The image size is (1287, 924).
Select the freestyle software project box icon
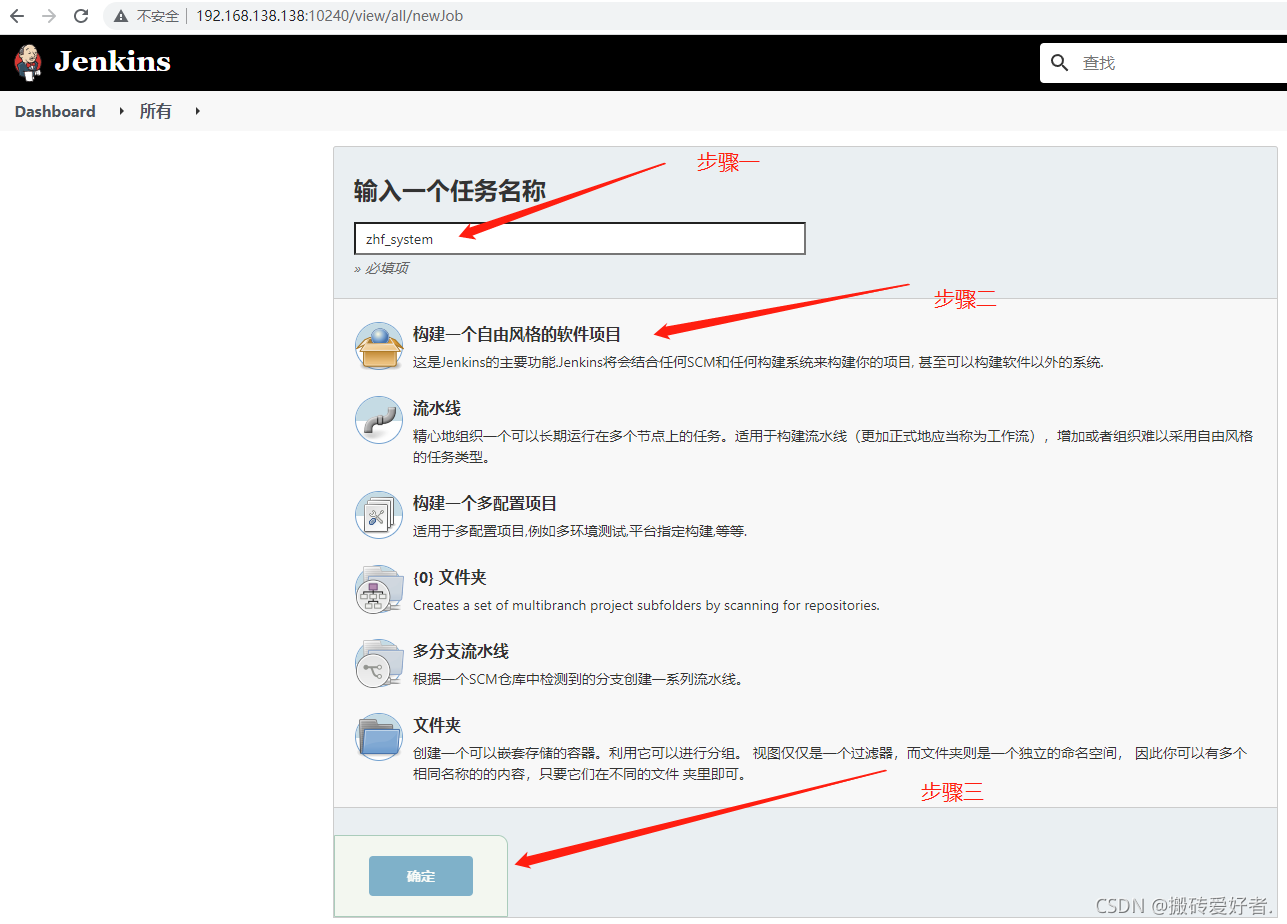click(379, 346)
